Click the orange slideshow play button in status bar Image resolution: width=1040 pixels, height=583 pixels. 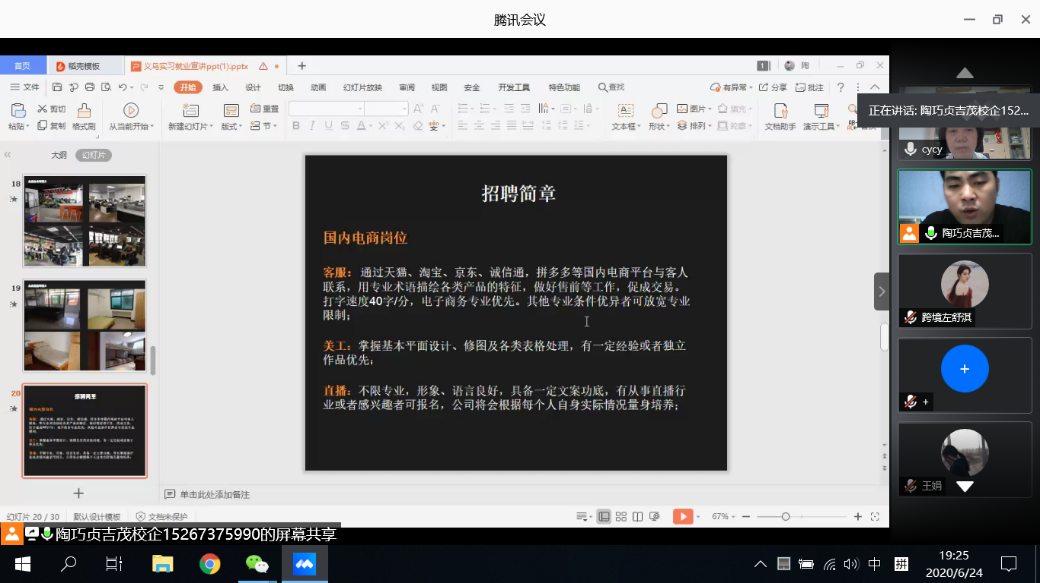[682, 516]
